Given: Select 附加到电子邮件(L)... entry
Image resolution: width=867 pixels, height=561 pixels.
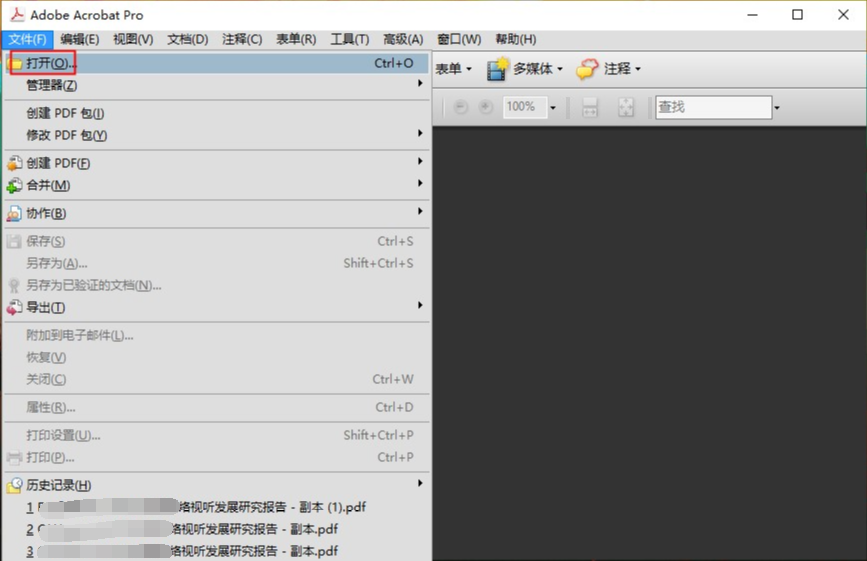Looking at the screenshot, I should pyautogui.click(x=217, y=335).
